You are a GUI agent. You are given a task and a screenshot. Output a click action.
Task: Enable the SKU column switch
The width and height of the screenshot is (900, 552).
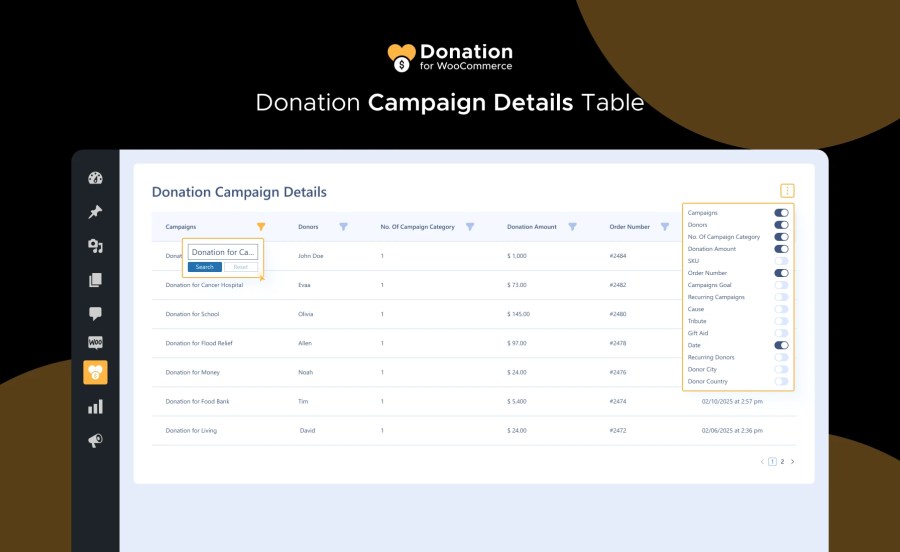[x=781, y=261]
